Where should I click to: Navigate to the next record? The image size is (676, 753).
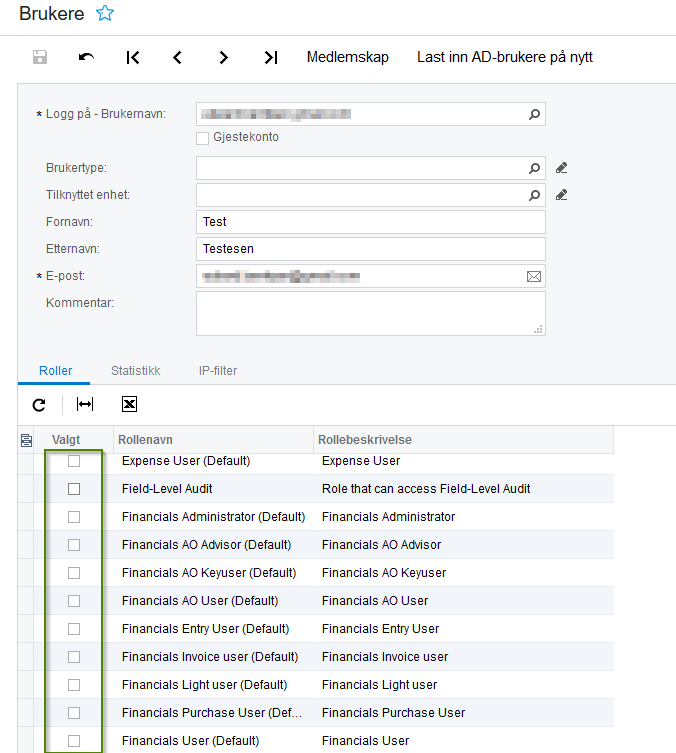pyautogui.click(x=224, y=57)
